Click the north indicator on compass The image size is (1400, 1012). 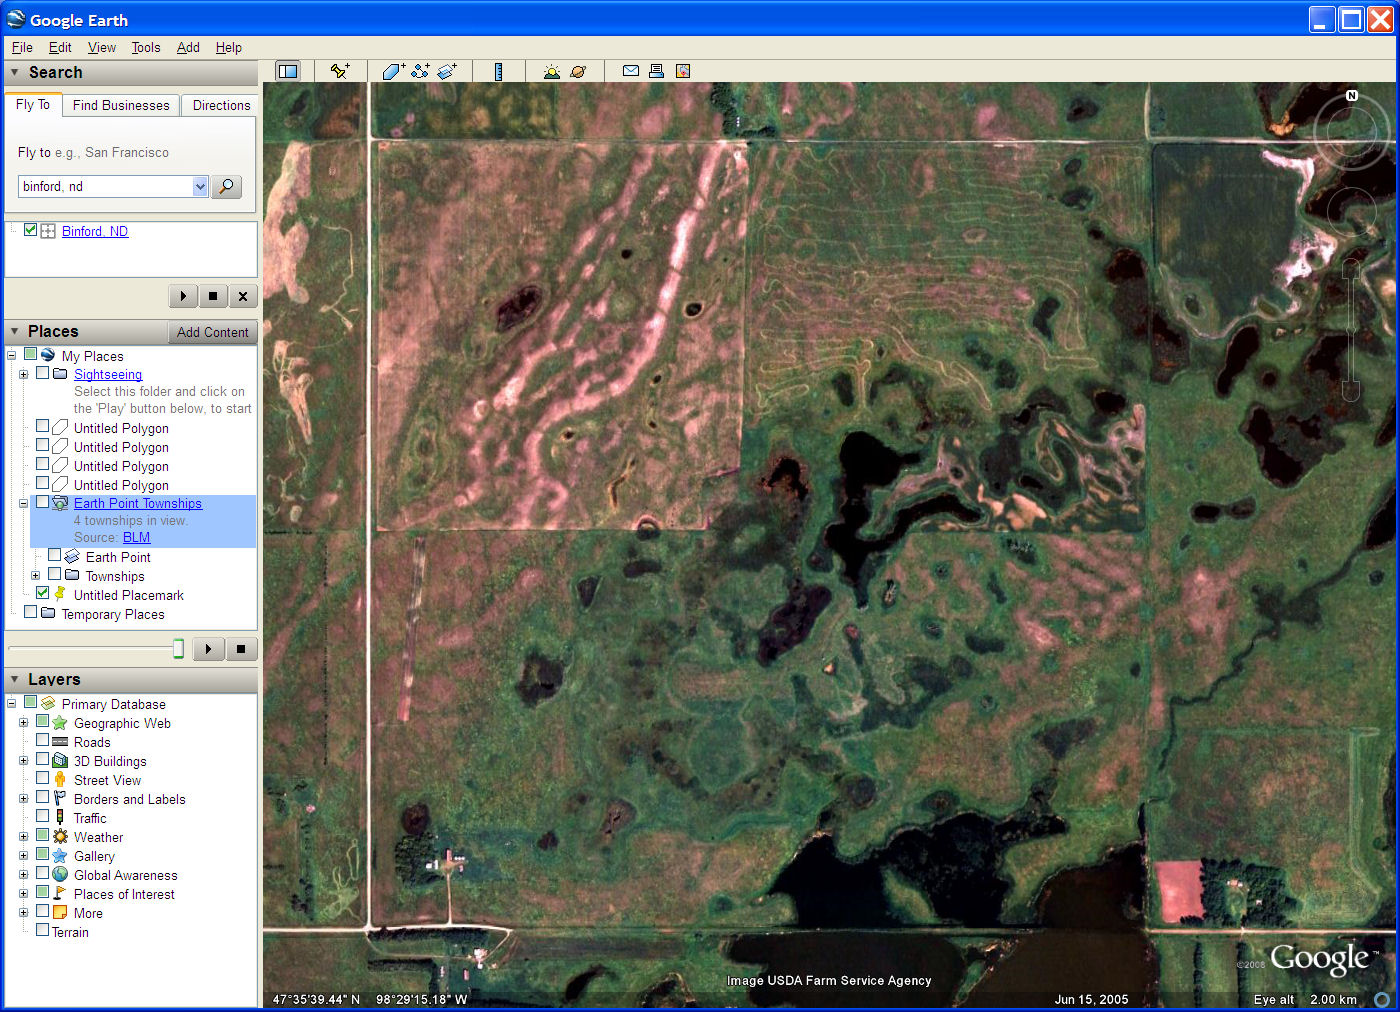click(1352, 96)
